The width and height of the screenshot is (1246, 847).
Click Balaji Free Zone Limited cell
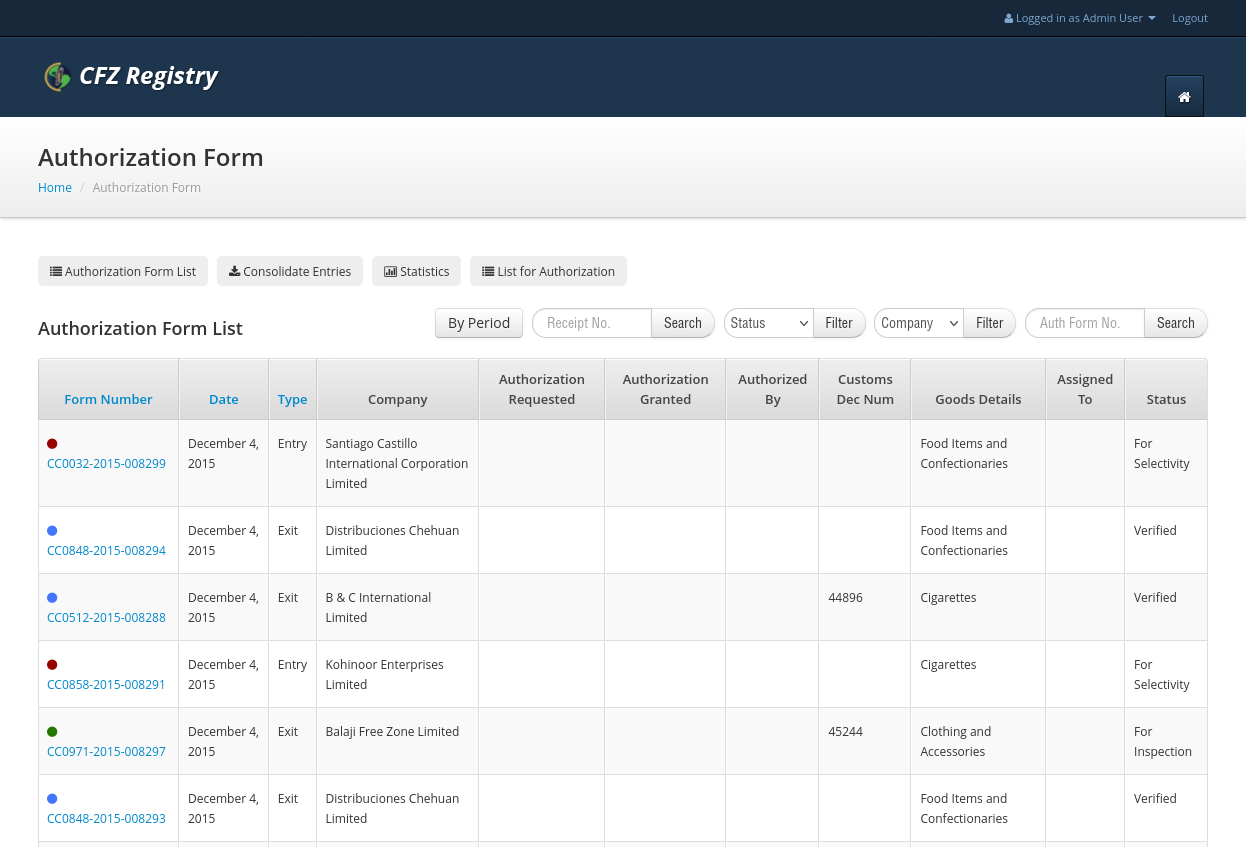pyautogui.click(x=397, y=741)
